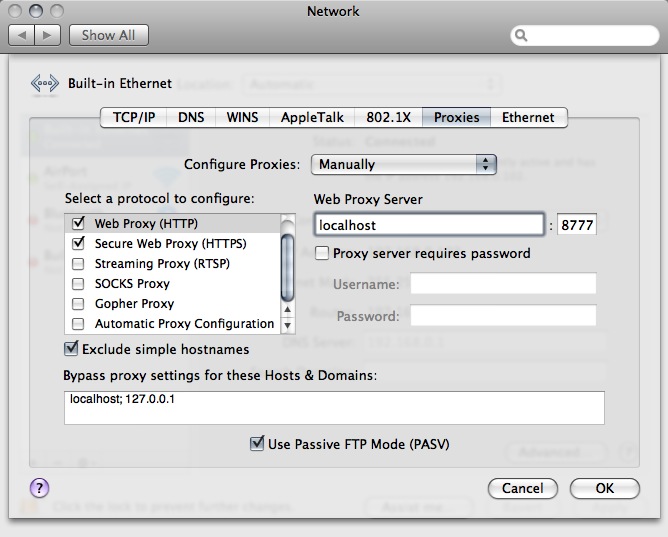Click the Username input field
Viewport: 668px width, 537px height.
coord(503,284)
